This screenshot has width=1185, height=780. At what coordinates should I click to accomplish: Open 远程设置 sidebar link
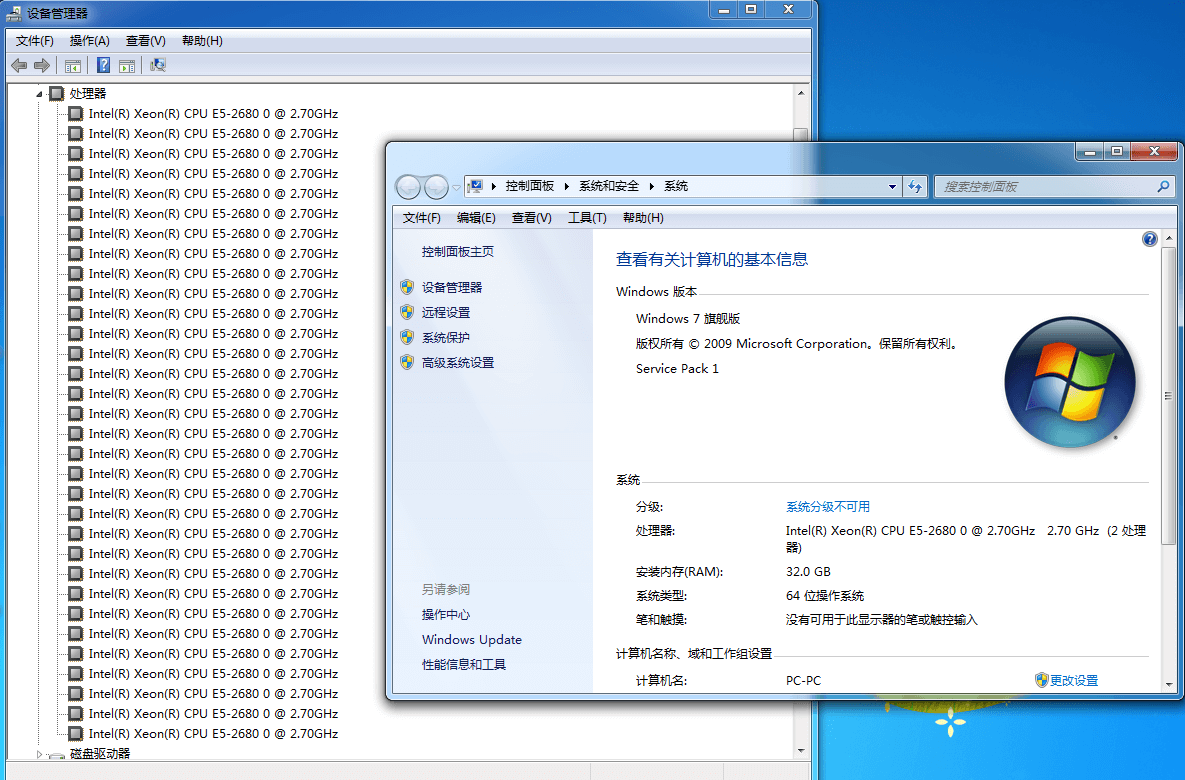[446, 312]
